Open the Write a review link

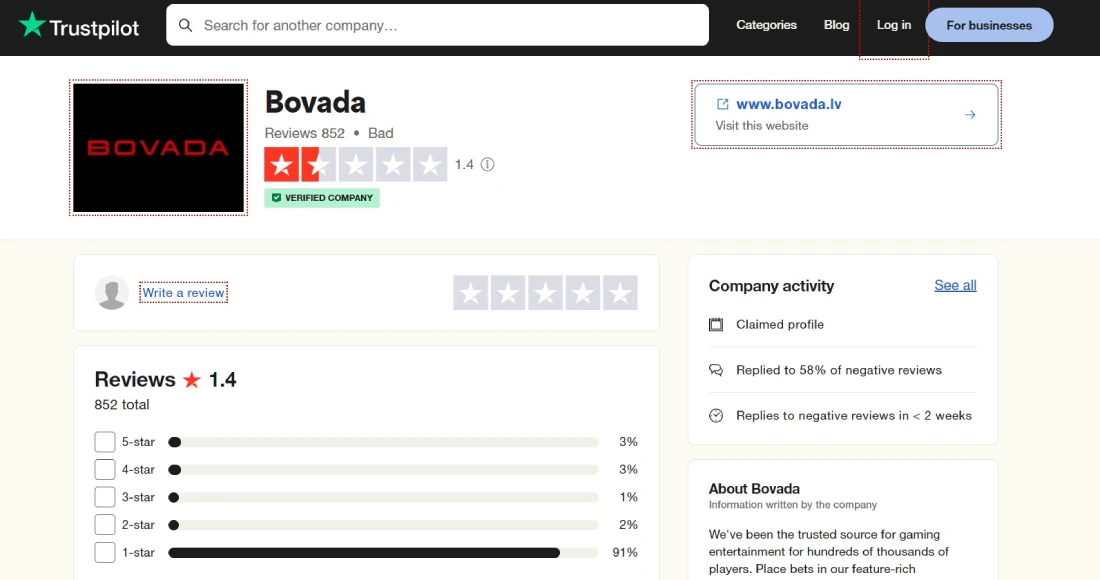pos(183,292)
